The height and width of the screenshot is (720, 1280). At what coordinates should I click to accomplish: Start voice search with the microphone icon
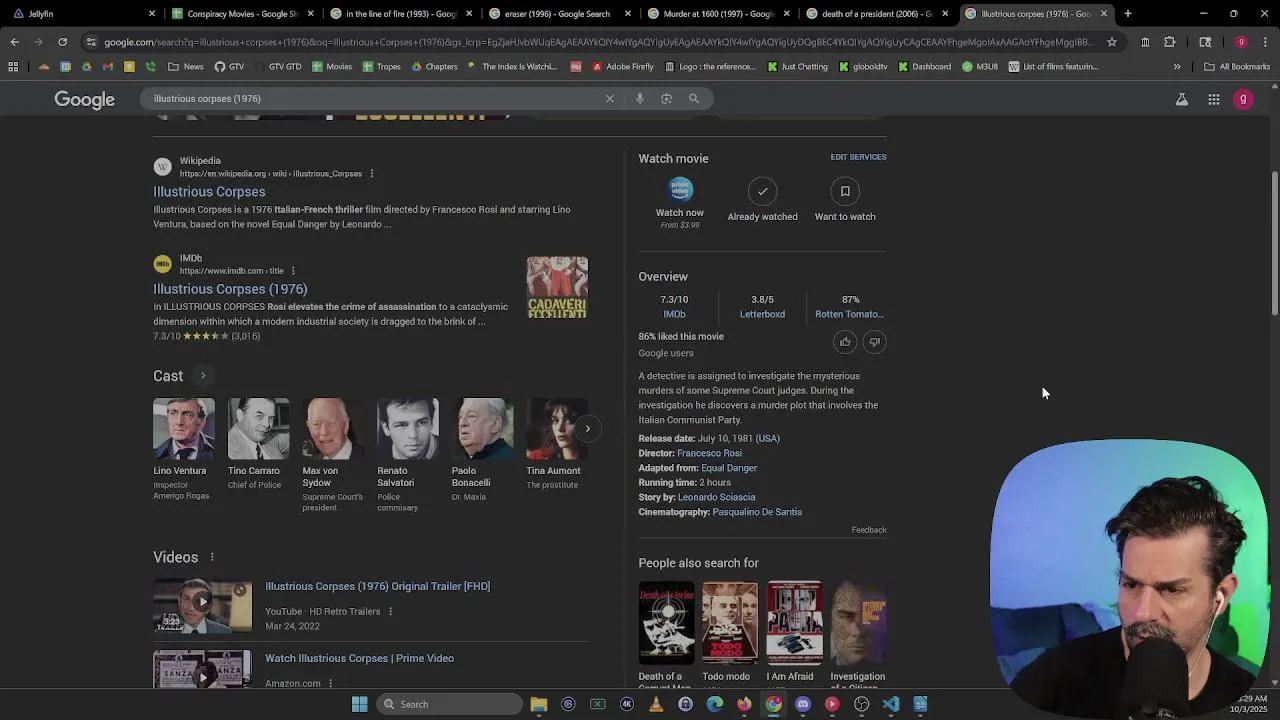[640, 99]
